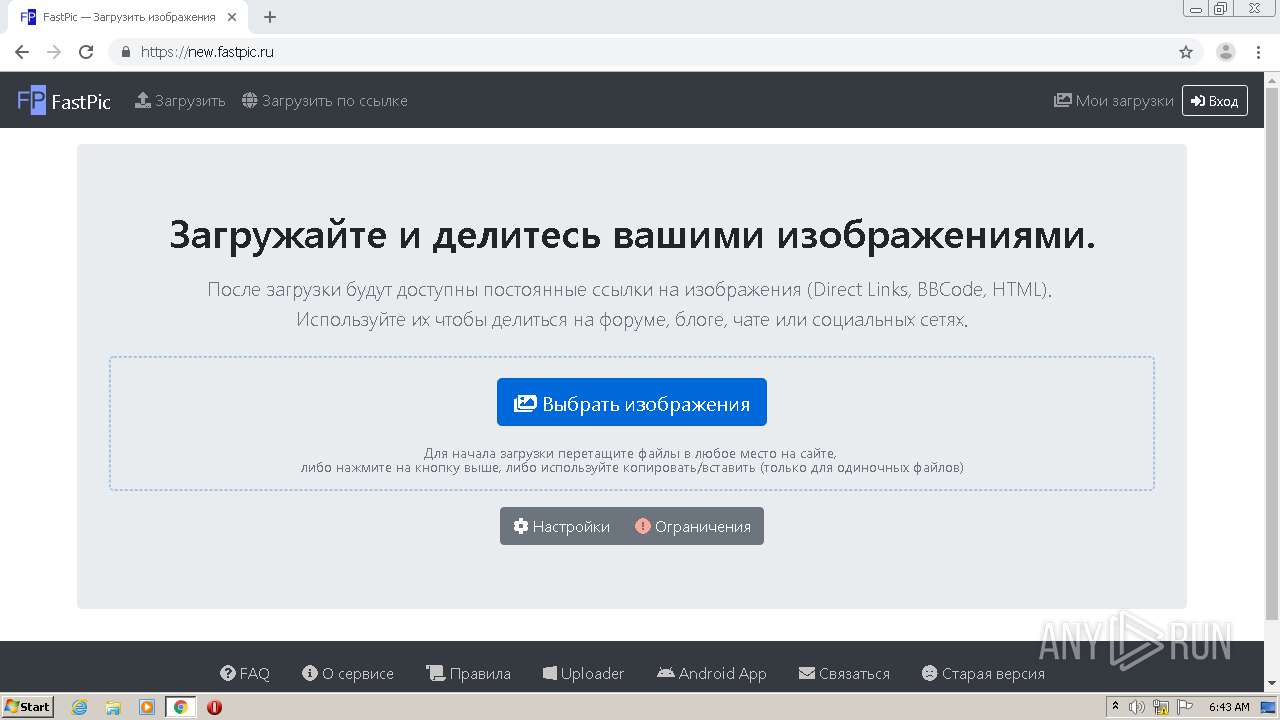Viewport: 1280px width, 720px height.
Task: Click the upload icon beside Загрузить
Action: [143, 100]
